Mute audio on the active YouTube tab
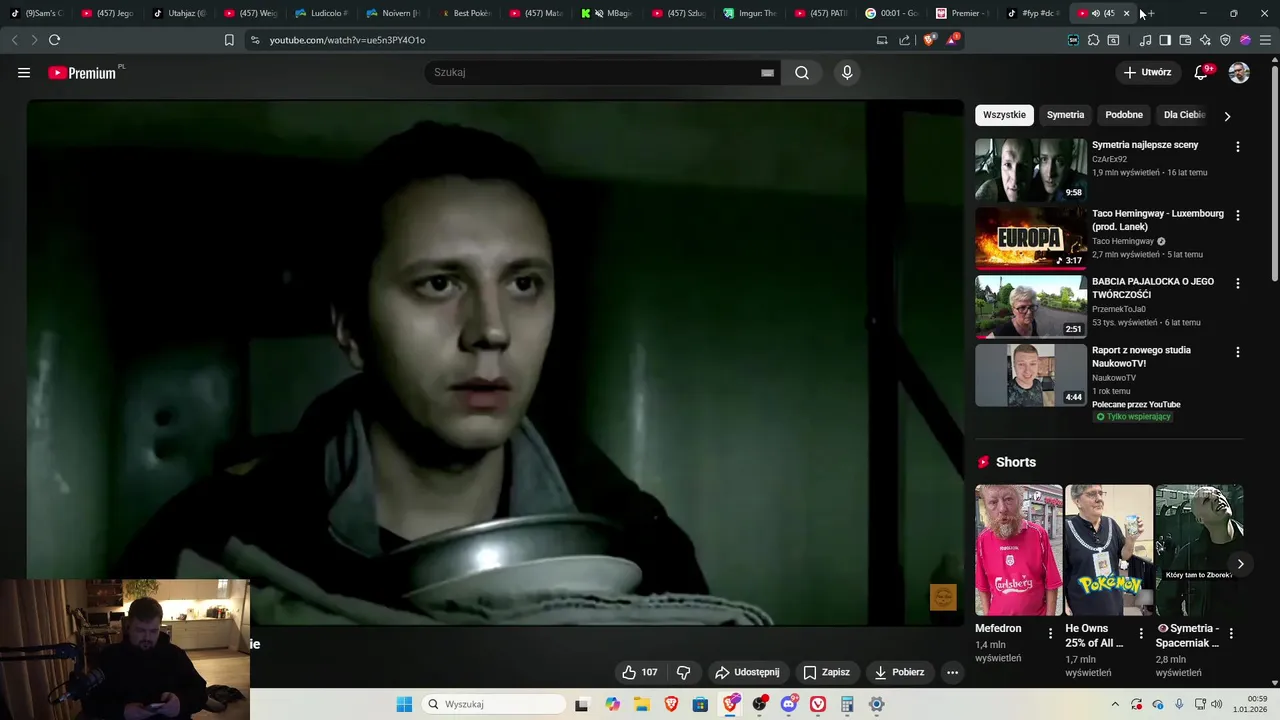Viewport: 1280px width, 720px height. click(x=1096, y=13)
